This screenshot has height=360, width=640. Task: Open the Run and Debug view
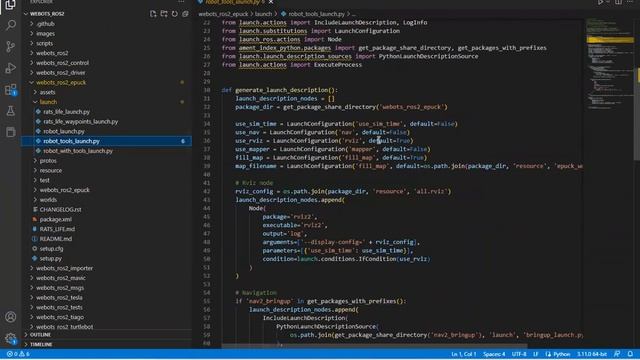[11, 68]
